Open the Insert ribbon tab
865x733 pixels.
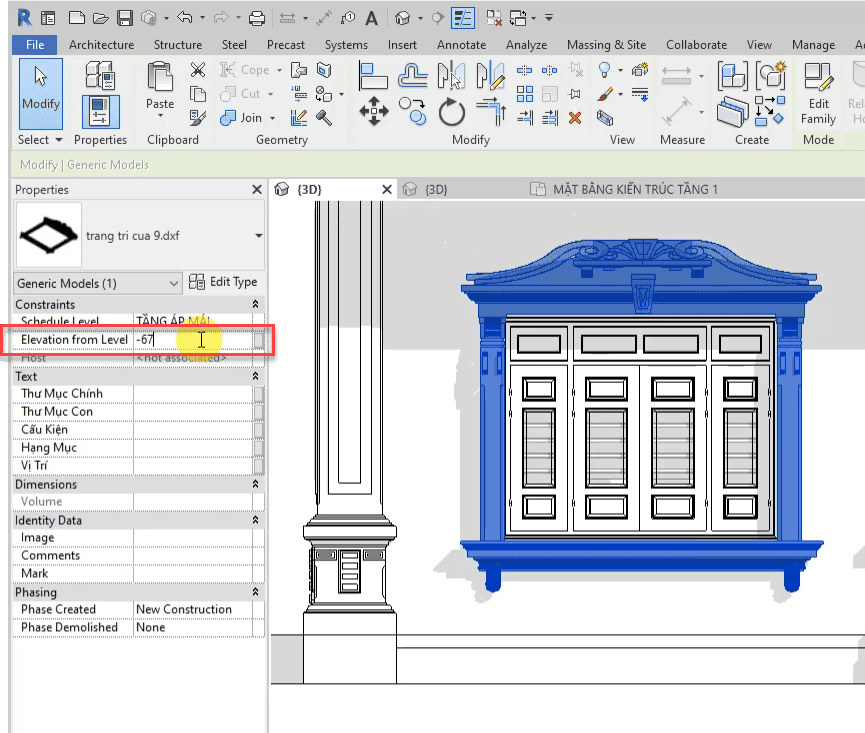pyautogui.click(x=402, y=45)
